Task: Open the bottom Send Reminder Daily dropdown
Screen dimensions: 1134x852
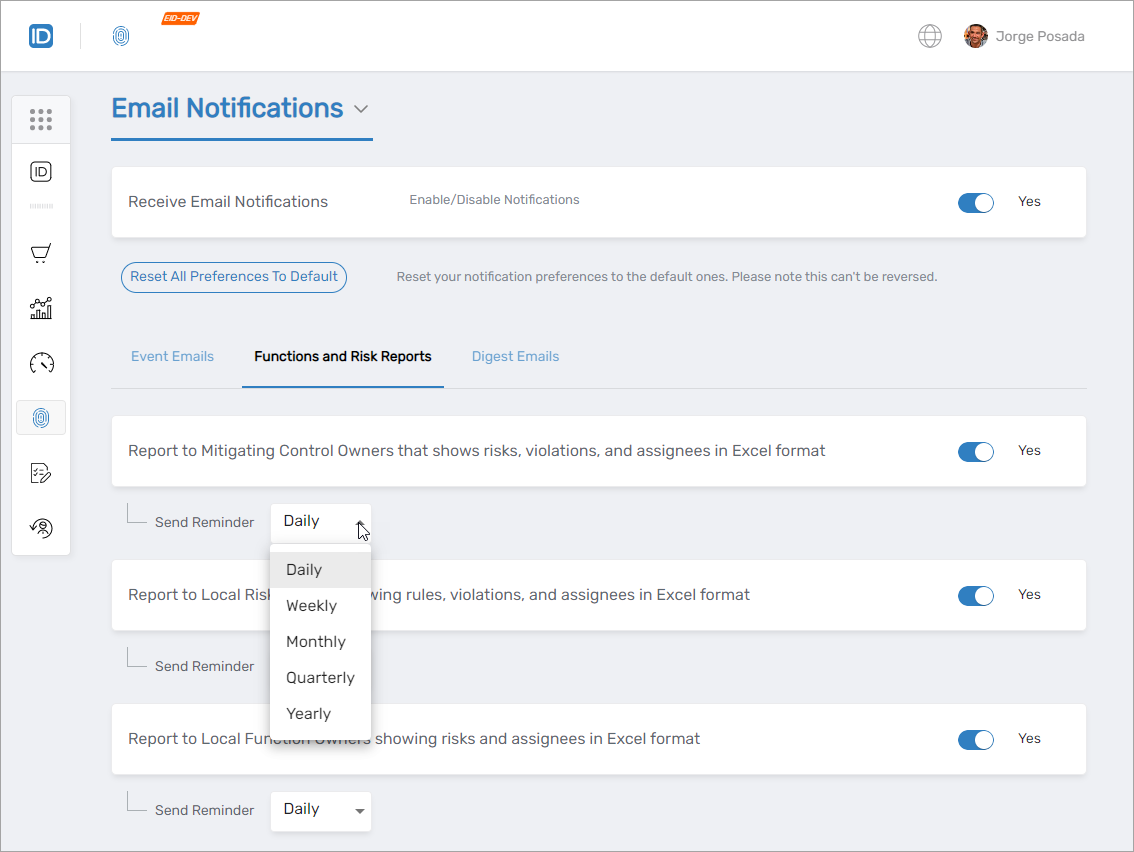Action: 320,810
